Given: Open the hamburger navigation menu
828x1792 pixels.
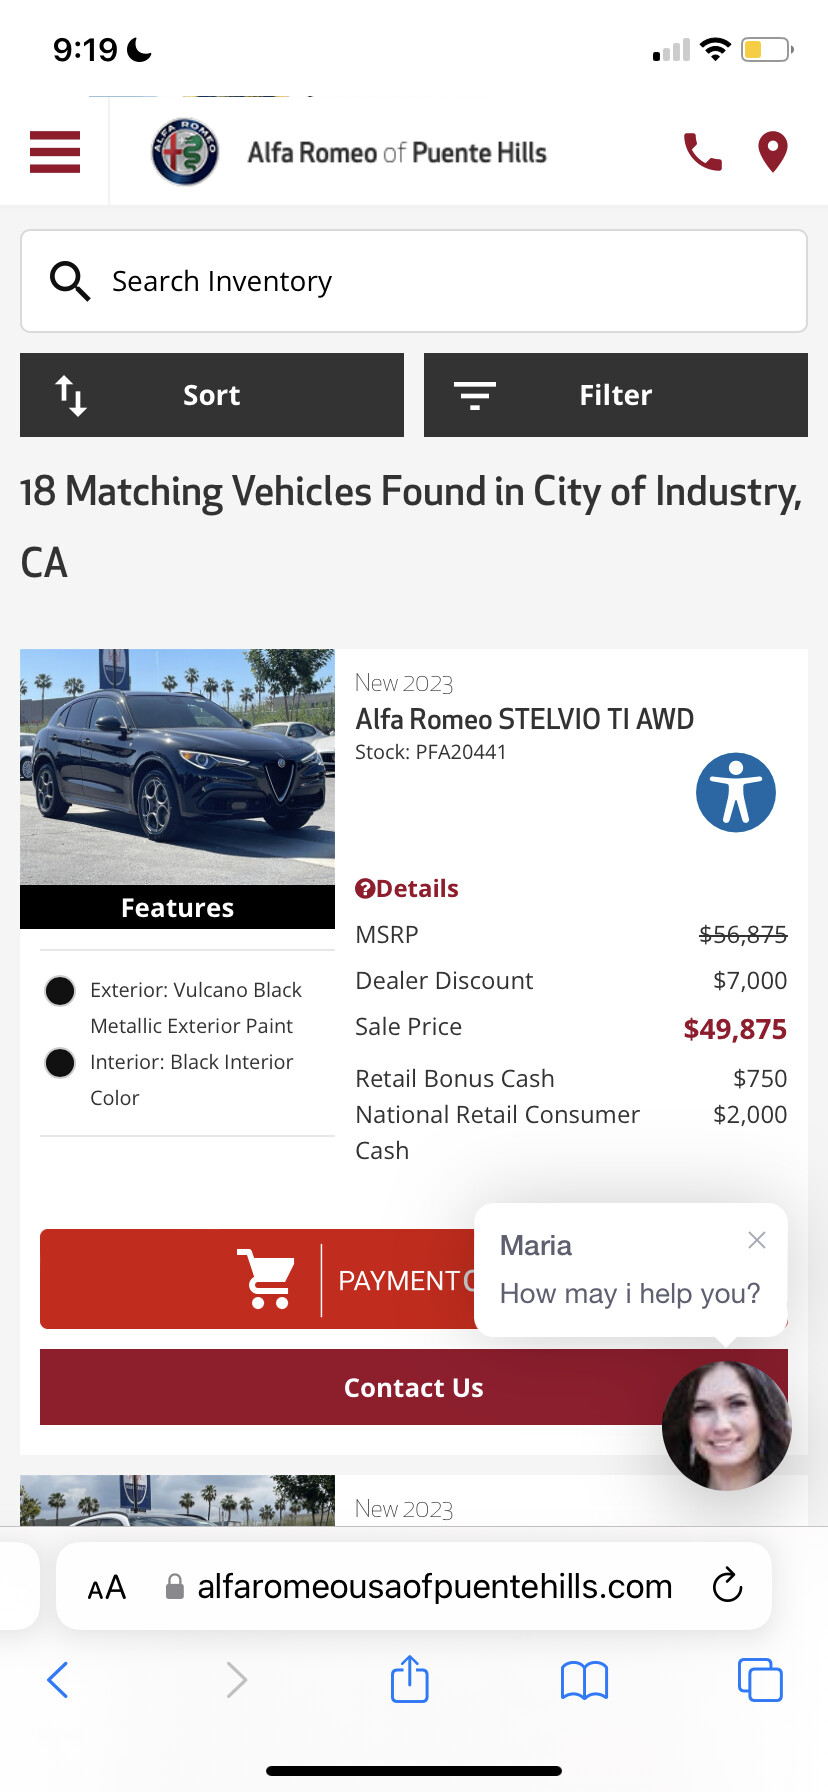Looking at the screenshot, I should coord(55,152).
